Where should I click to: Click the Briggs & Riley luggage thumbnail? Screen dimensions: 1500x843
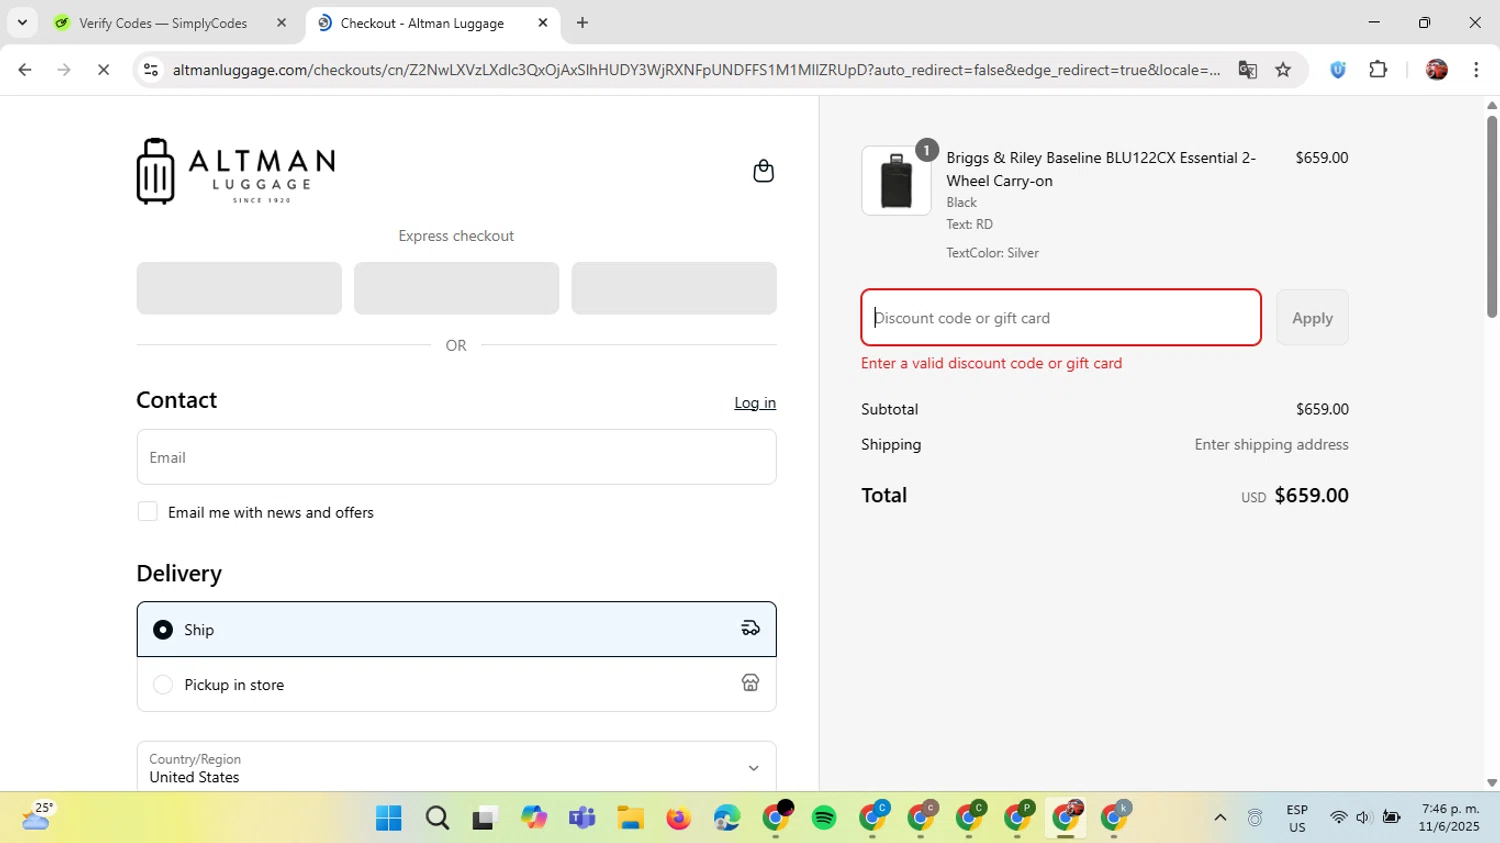click(x=896, y=181)
